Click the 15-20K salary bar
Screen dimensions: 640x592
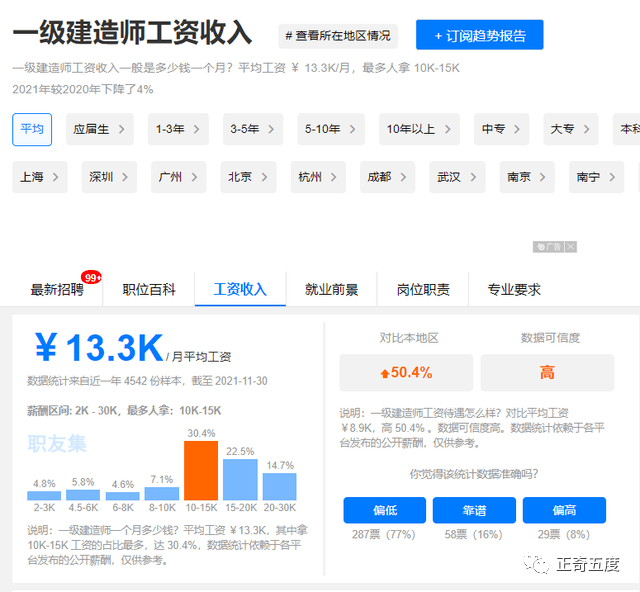click(240, 479)
